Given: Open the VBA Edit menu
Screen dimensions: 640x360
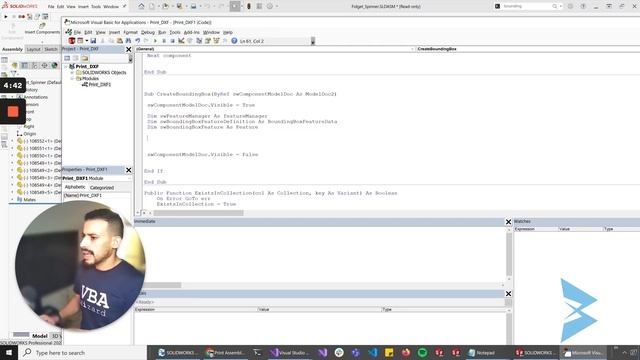Looking at the screenshot, I should 88,32.
